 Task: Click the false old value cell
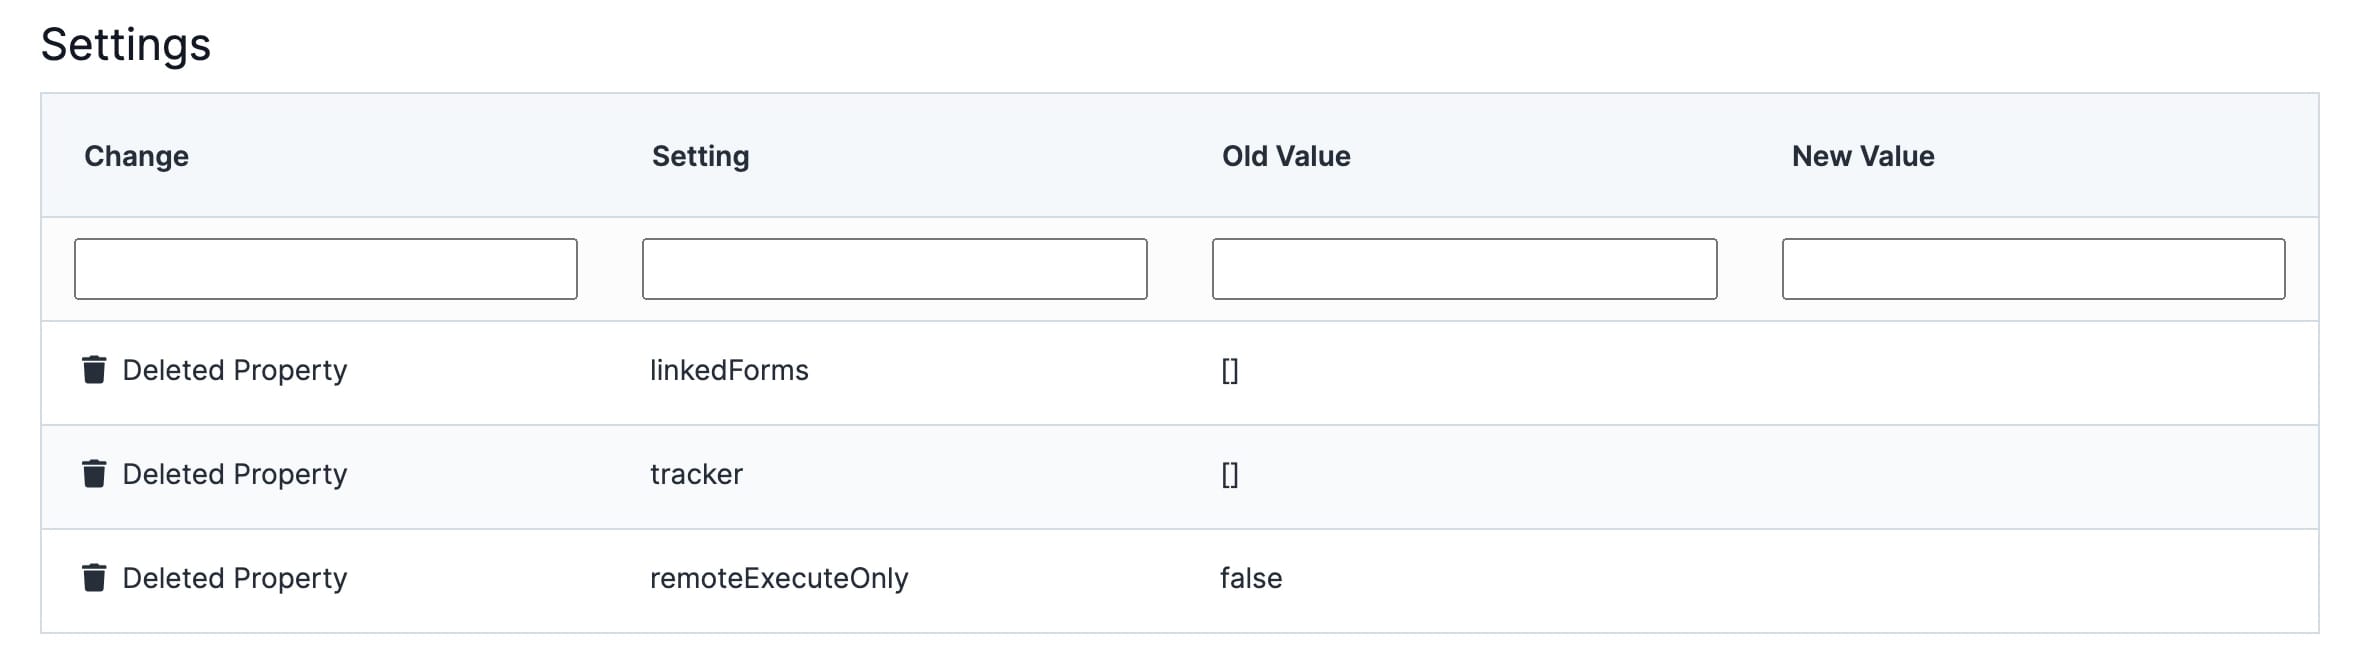point(1251,578)
